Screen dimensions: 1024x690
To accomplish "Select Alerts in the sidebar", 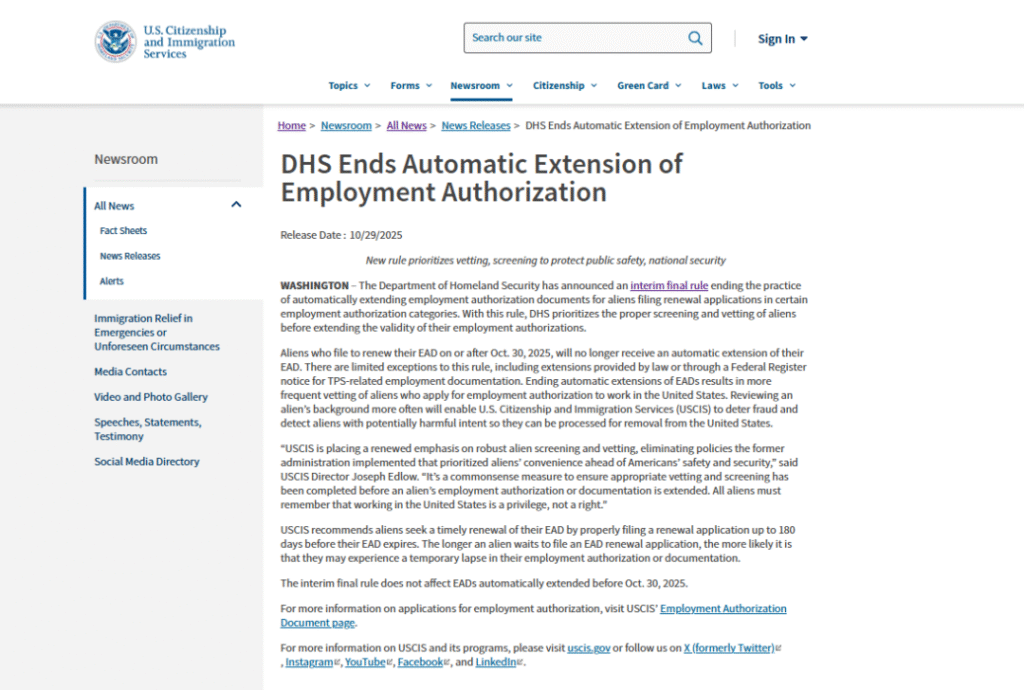I will [x=112, y=282].
